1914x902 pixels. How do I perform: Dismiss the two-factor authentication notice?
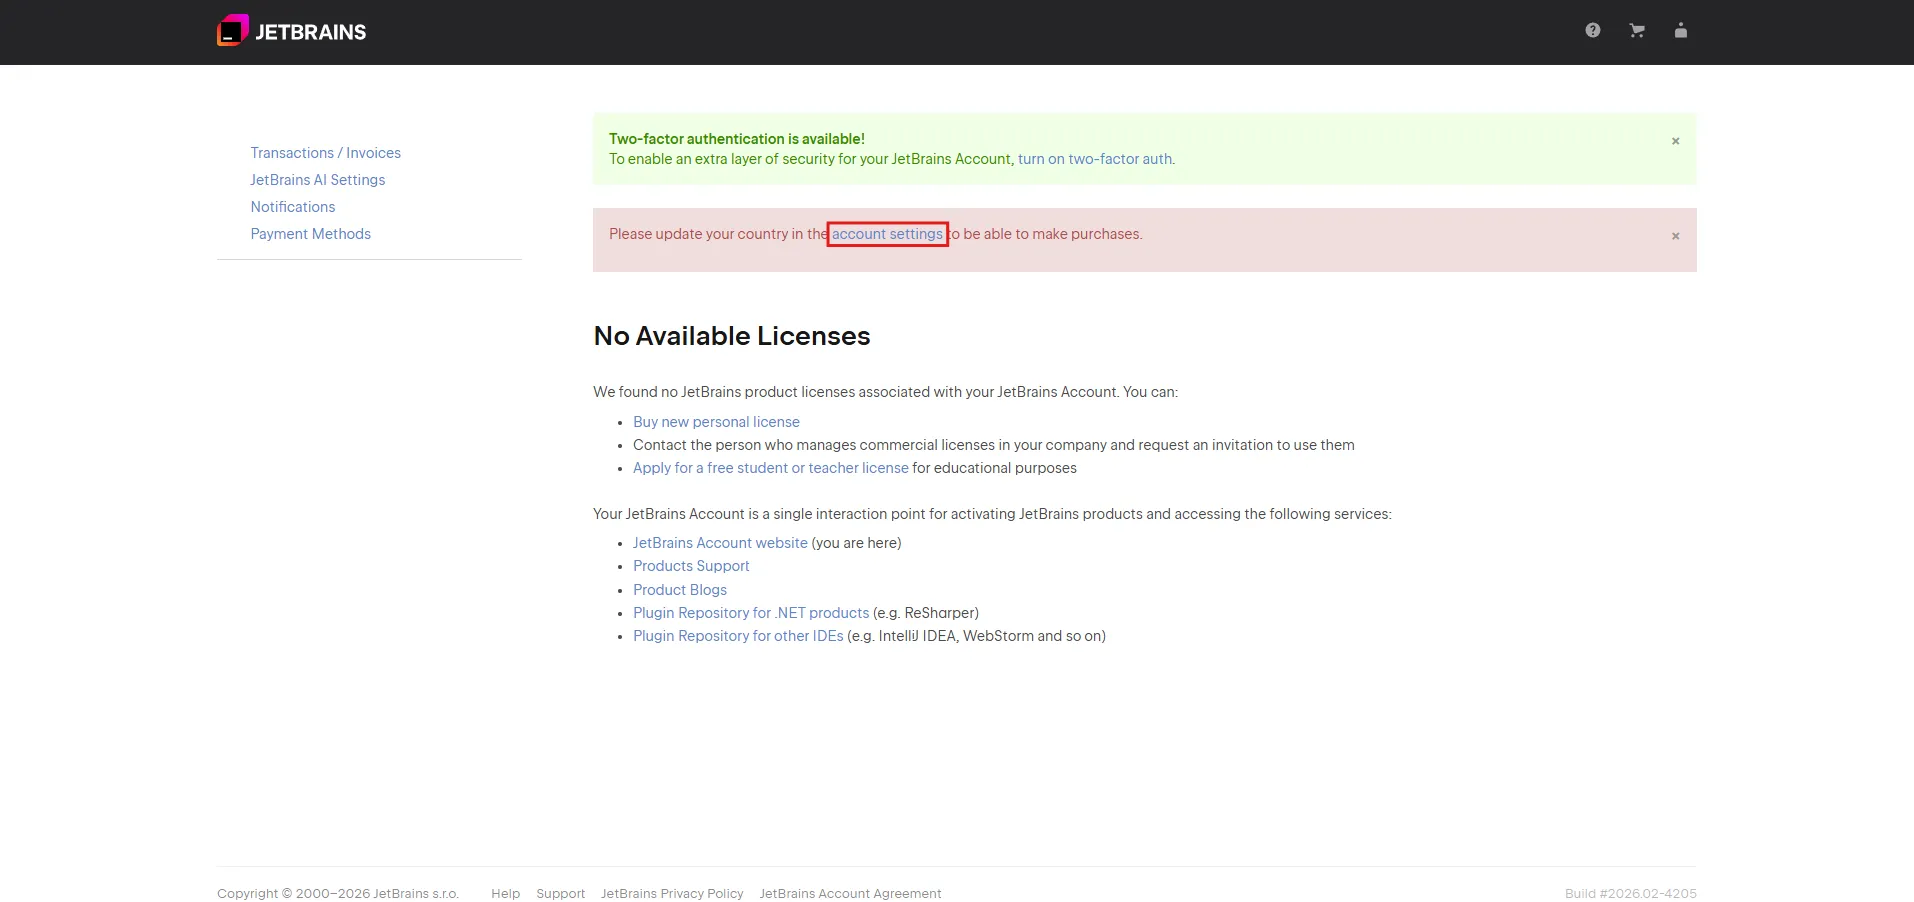(1676, 141)
